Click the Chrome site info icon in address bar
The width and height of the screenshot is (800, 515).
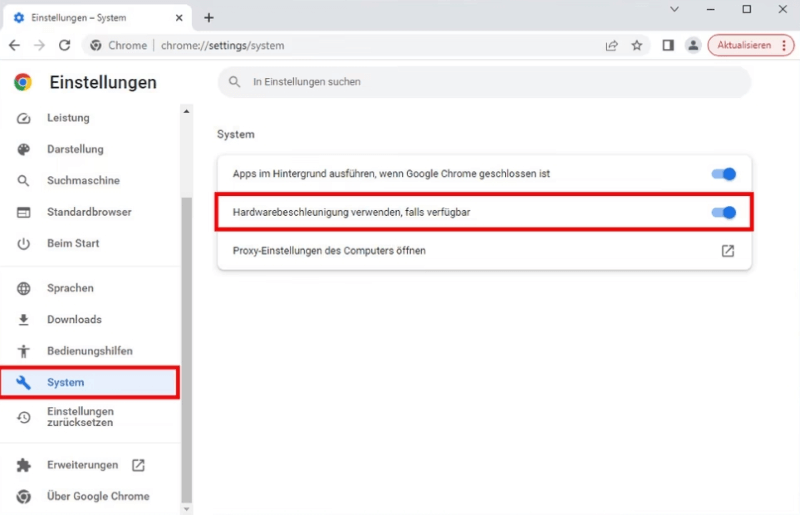pos(95,45)
